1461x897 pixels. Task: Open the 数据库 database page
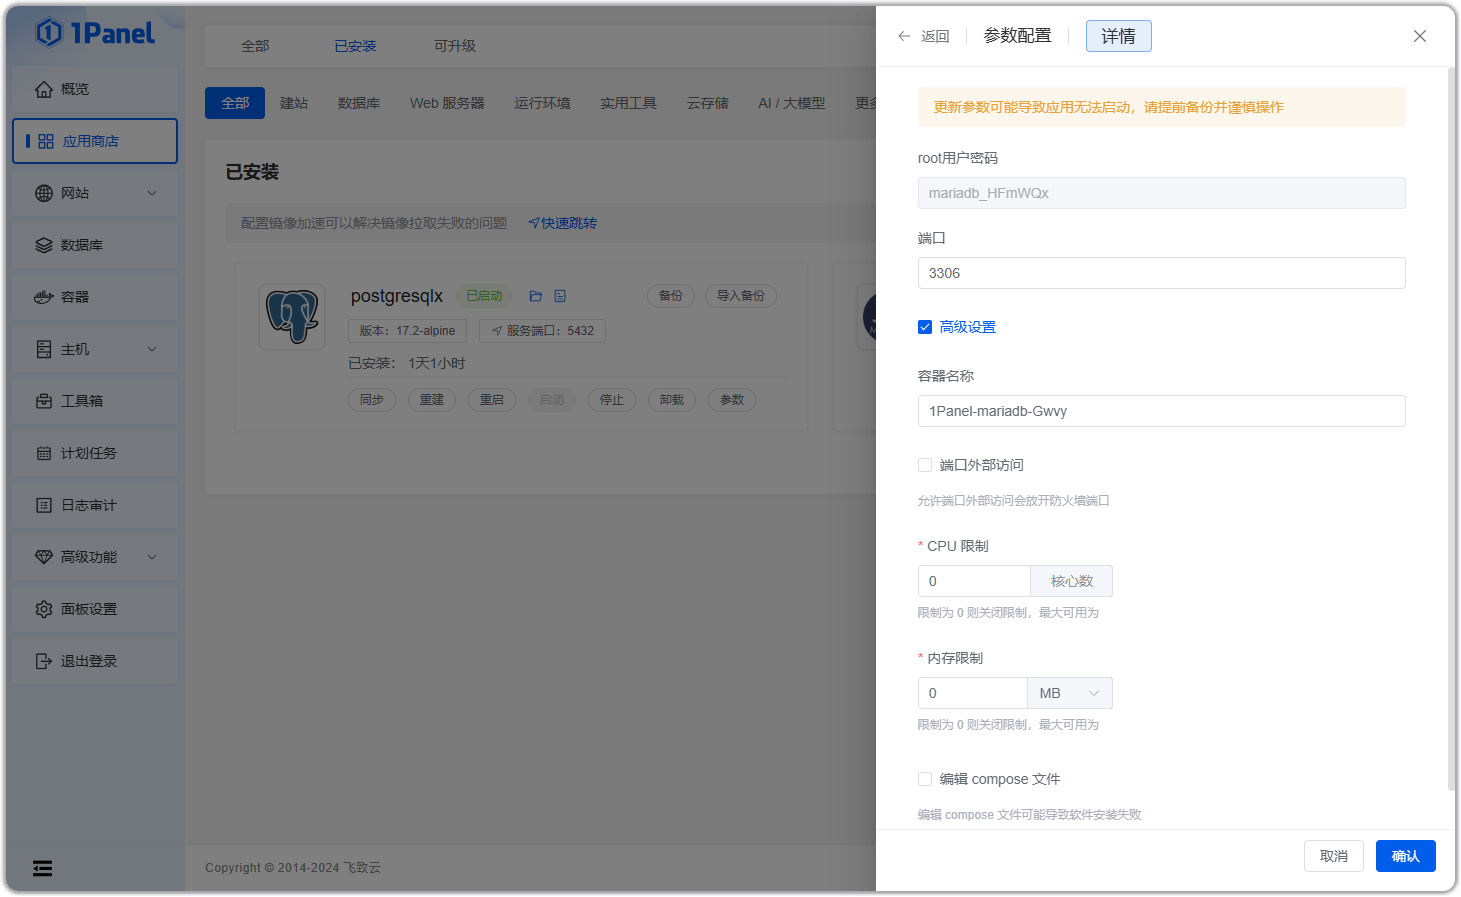coord(95,245)
